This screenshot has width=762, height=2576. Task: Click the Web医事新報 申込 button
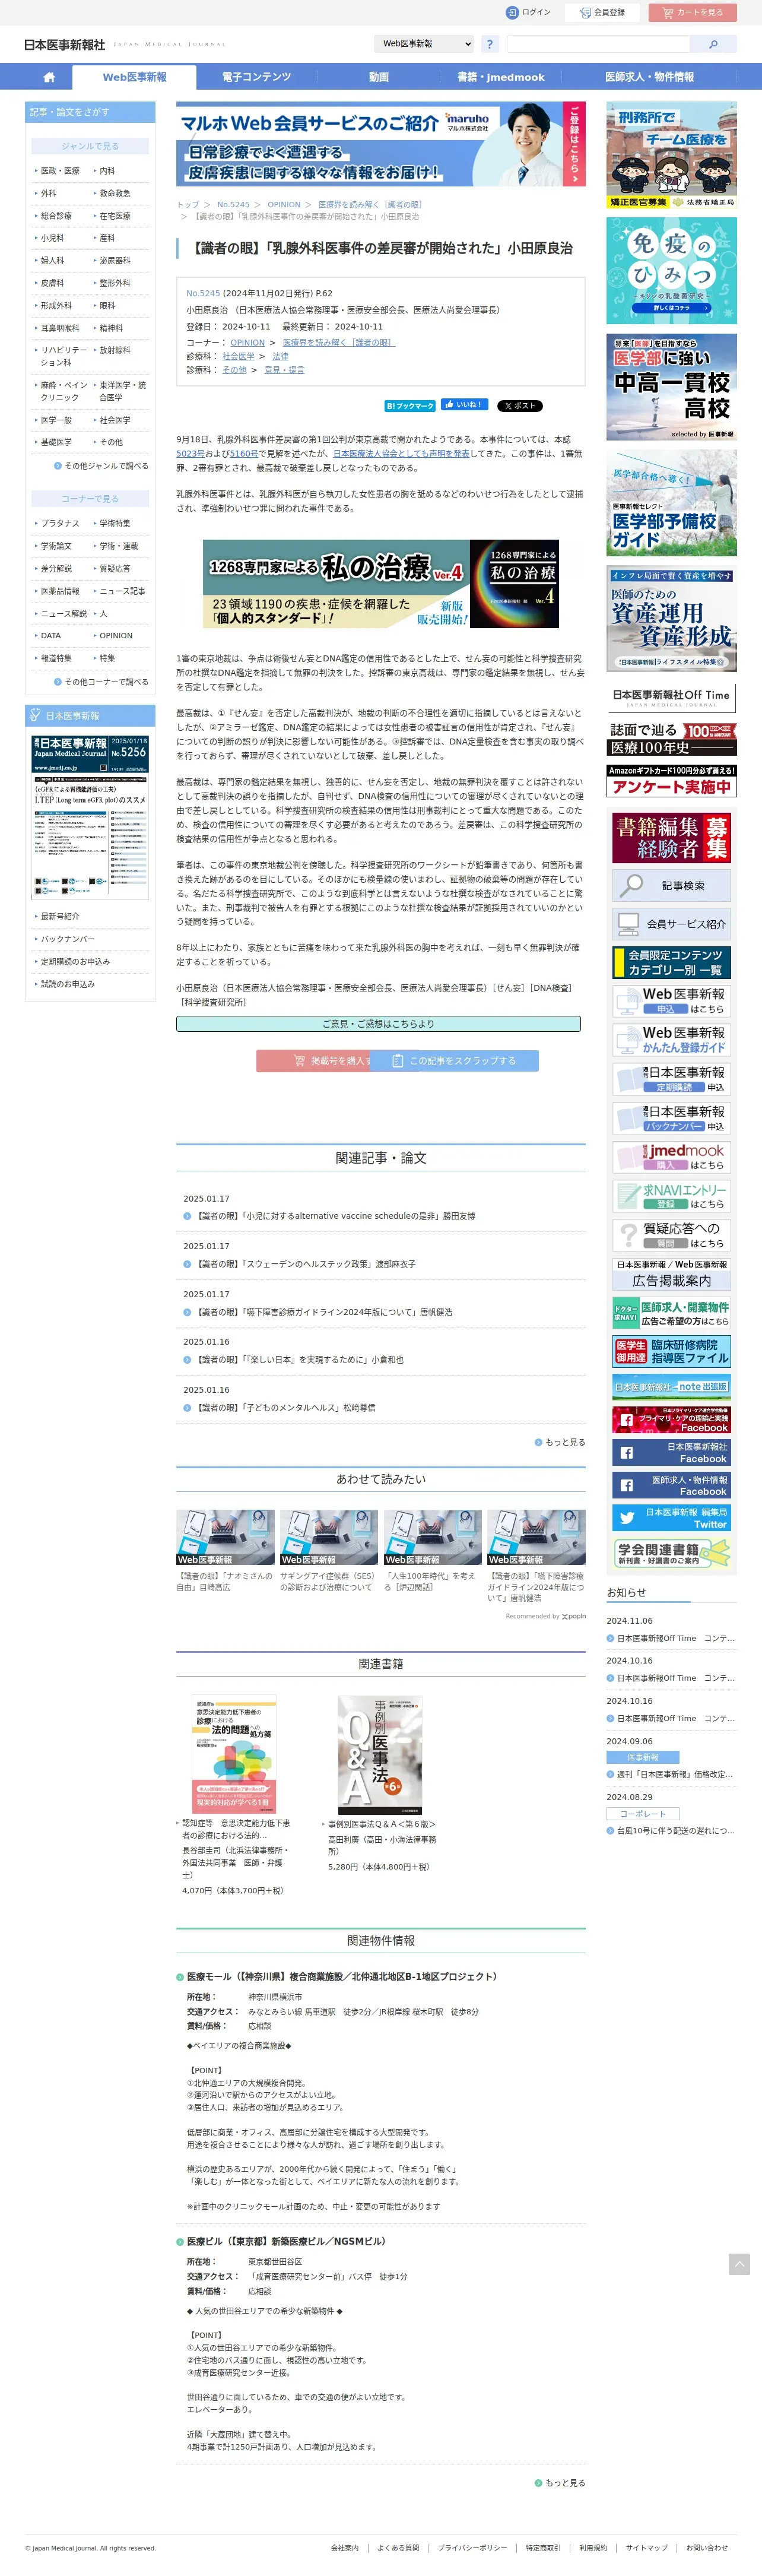(671, 1001)
